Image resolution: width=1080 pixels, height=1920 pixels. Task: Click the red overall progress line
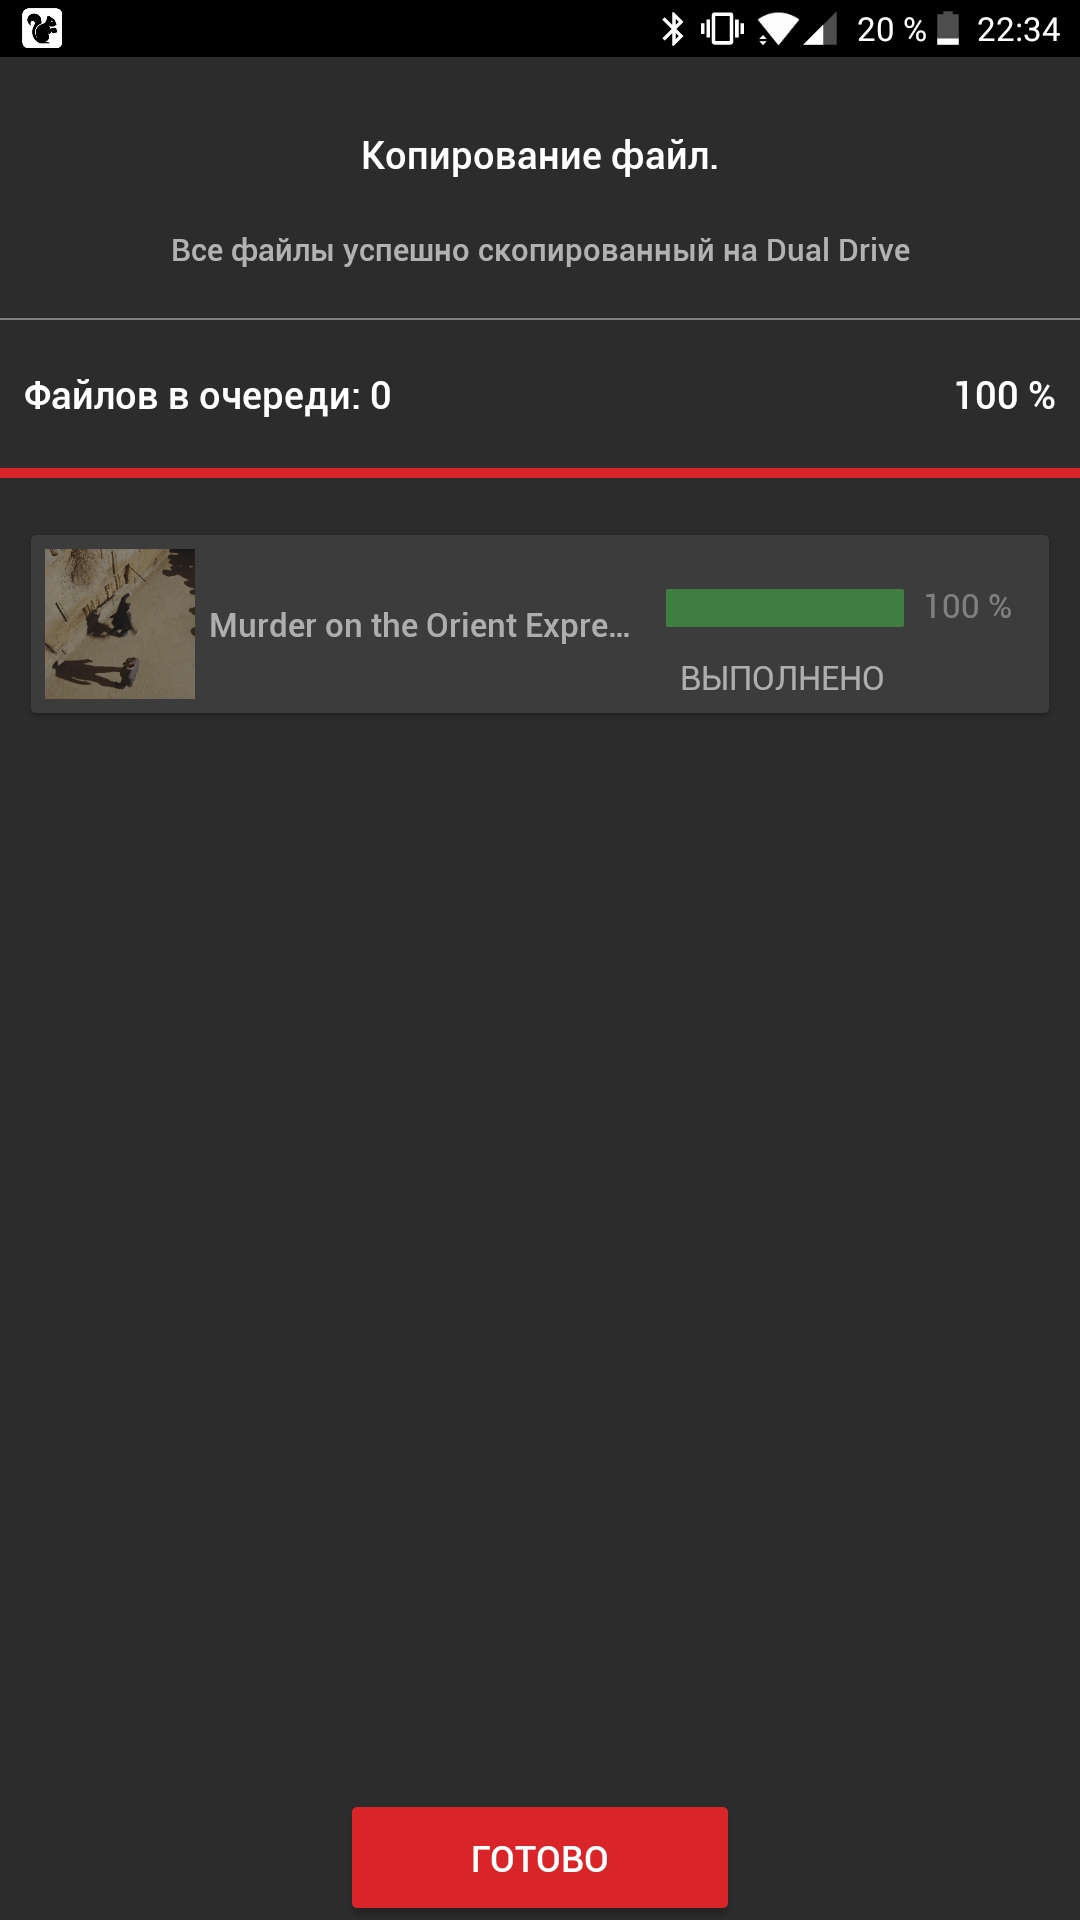540,473
